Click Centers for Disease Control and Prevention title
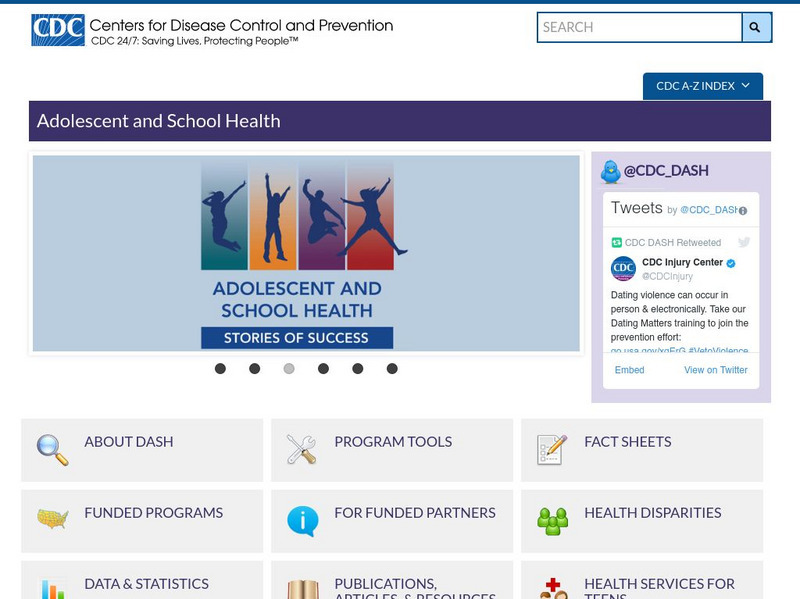The height and width of the screenshot is (599, 800). (x=241, y=25)
